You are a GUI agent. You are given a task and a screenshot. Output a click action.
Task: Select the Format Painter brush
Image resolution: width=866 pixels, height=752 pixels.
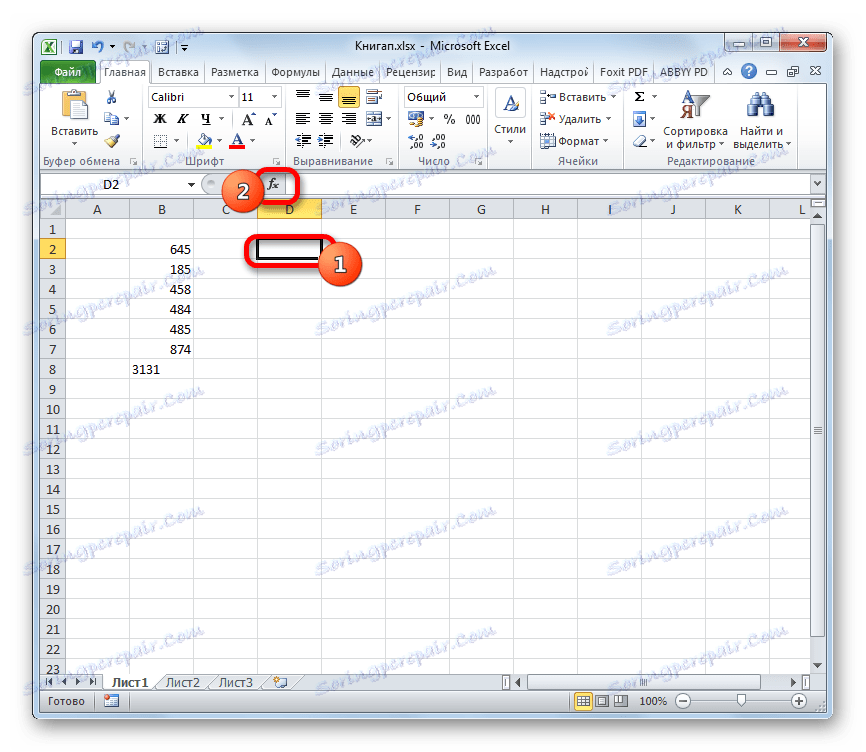coord(112,141)
